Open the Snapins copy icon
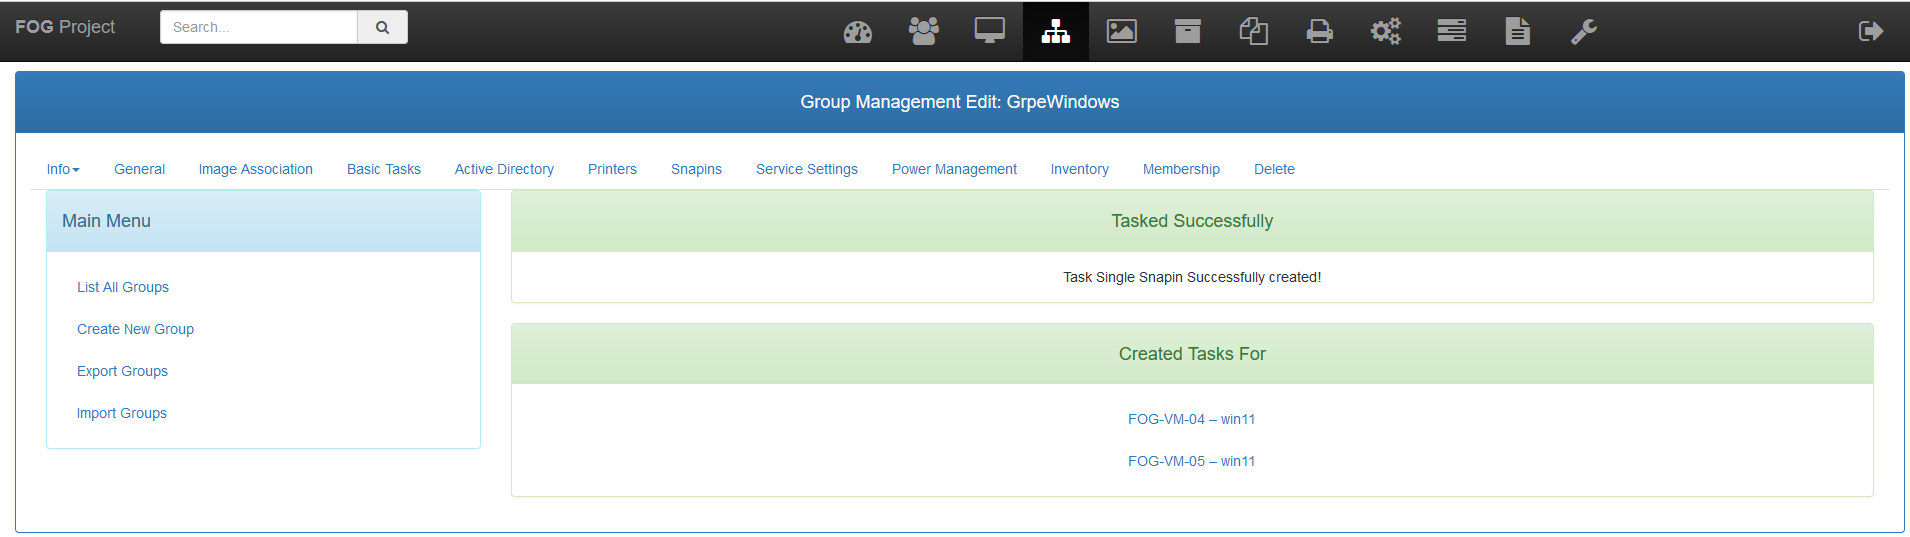 click(x=1253, y=32)
